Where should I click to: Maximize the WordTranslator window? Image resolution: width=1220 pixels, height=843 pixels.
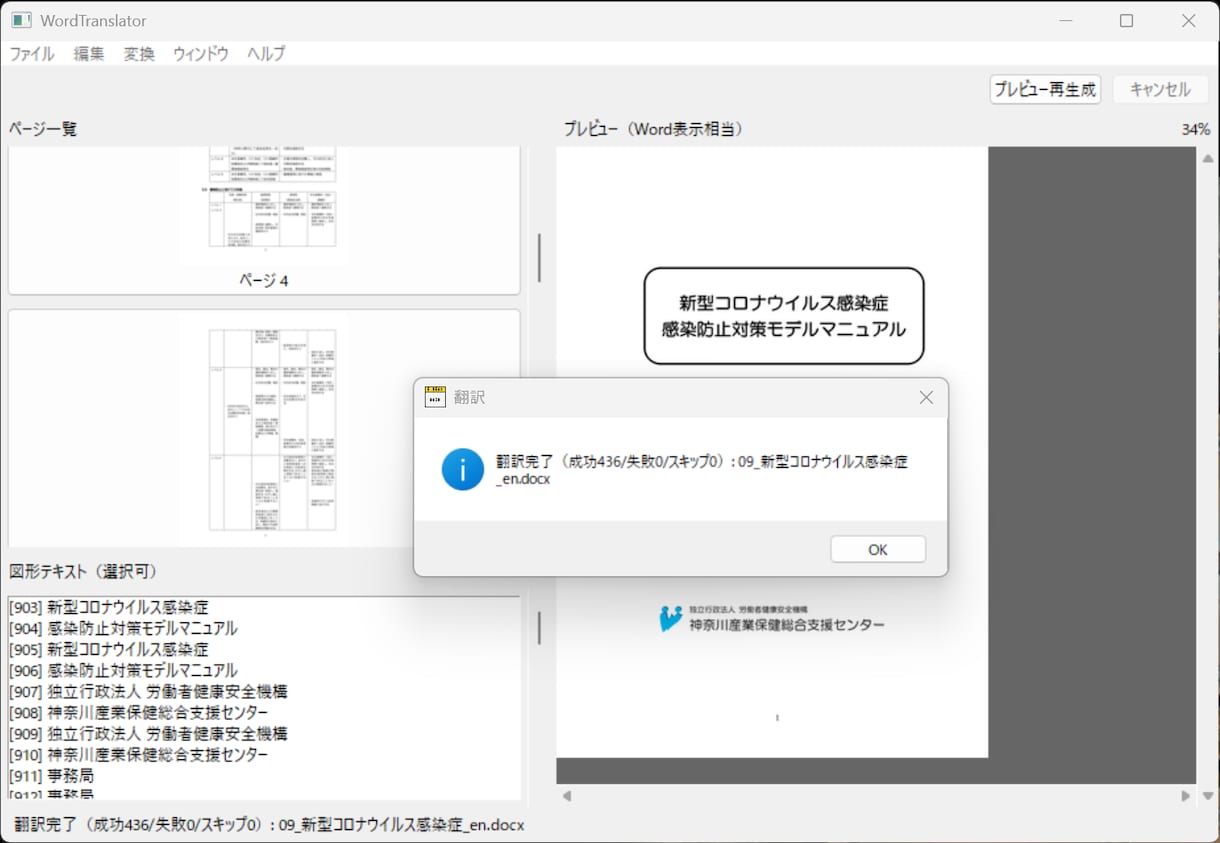pos(1126,20)
